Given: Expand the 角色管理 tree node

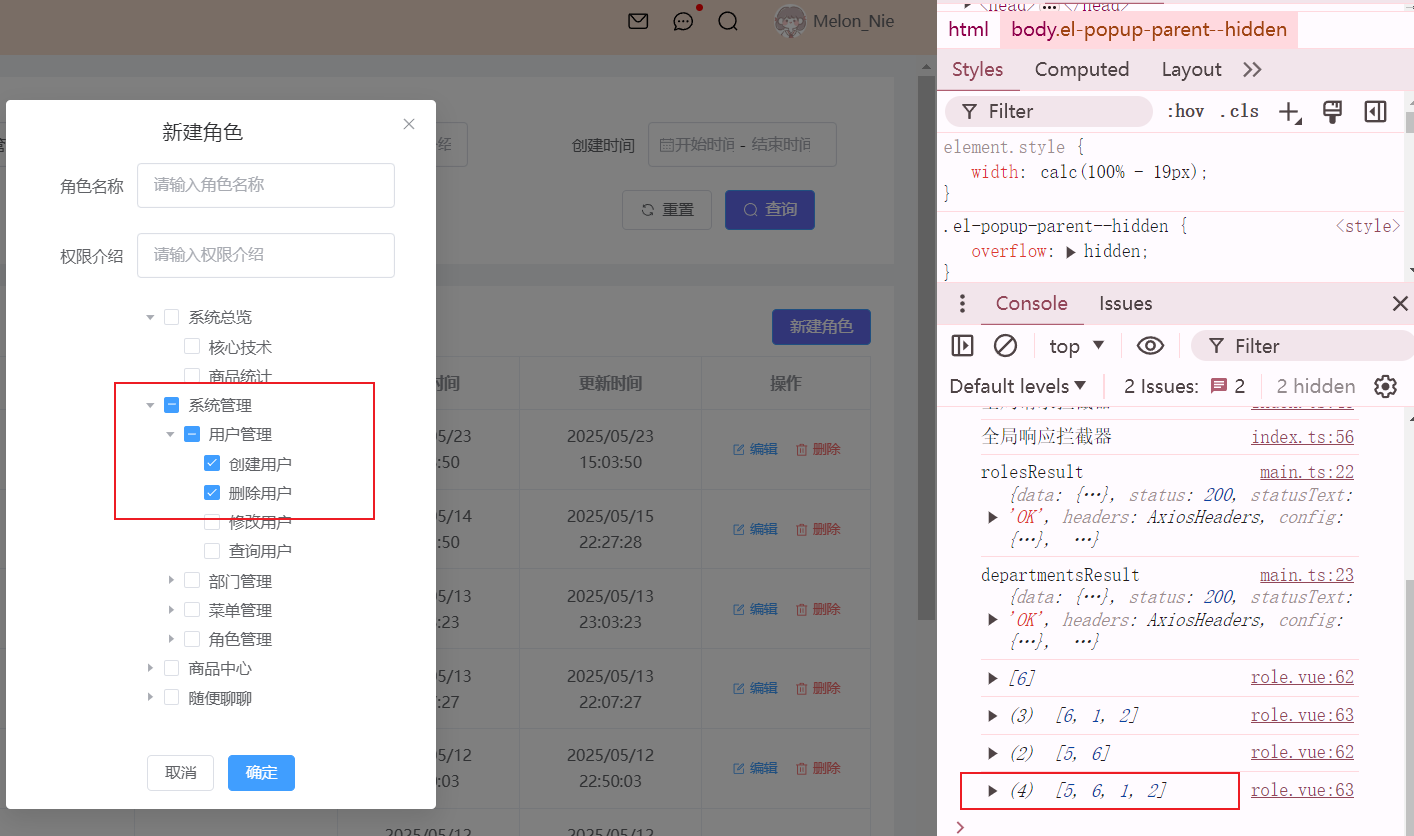Looking at the screenshot, I should click(x=170, y=639).
